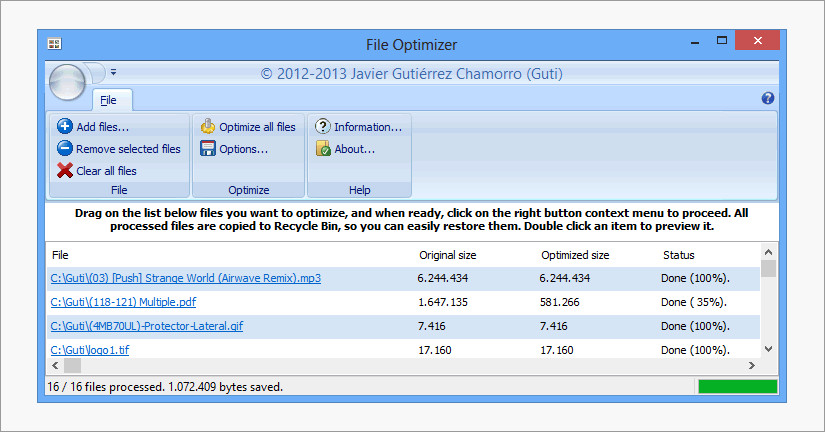Screen dimensions: 825x432
Task: Click the green progress bar in status bar
Action: tap(737, 386)
